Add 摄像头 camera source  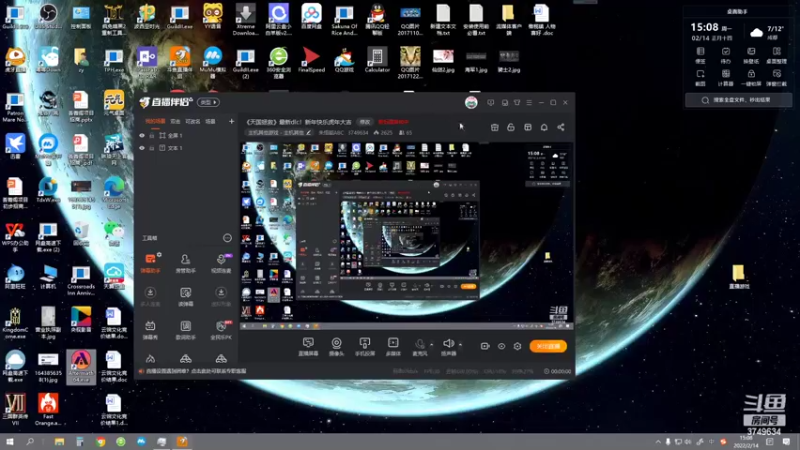(336, 346)
